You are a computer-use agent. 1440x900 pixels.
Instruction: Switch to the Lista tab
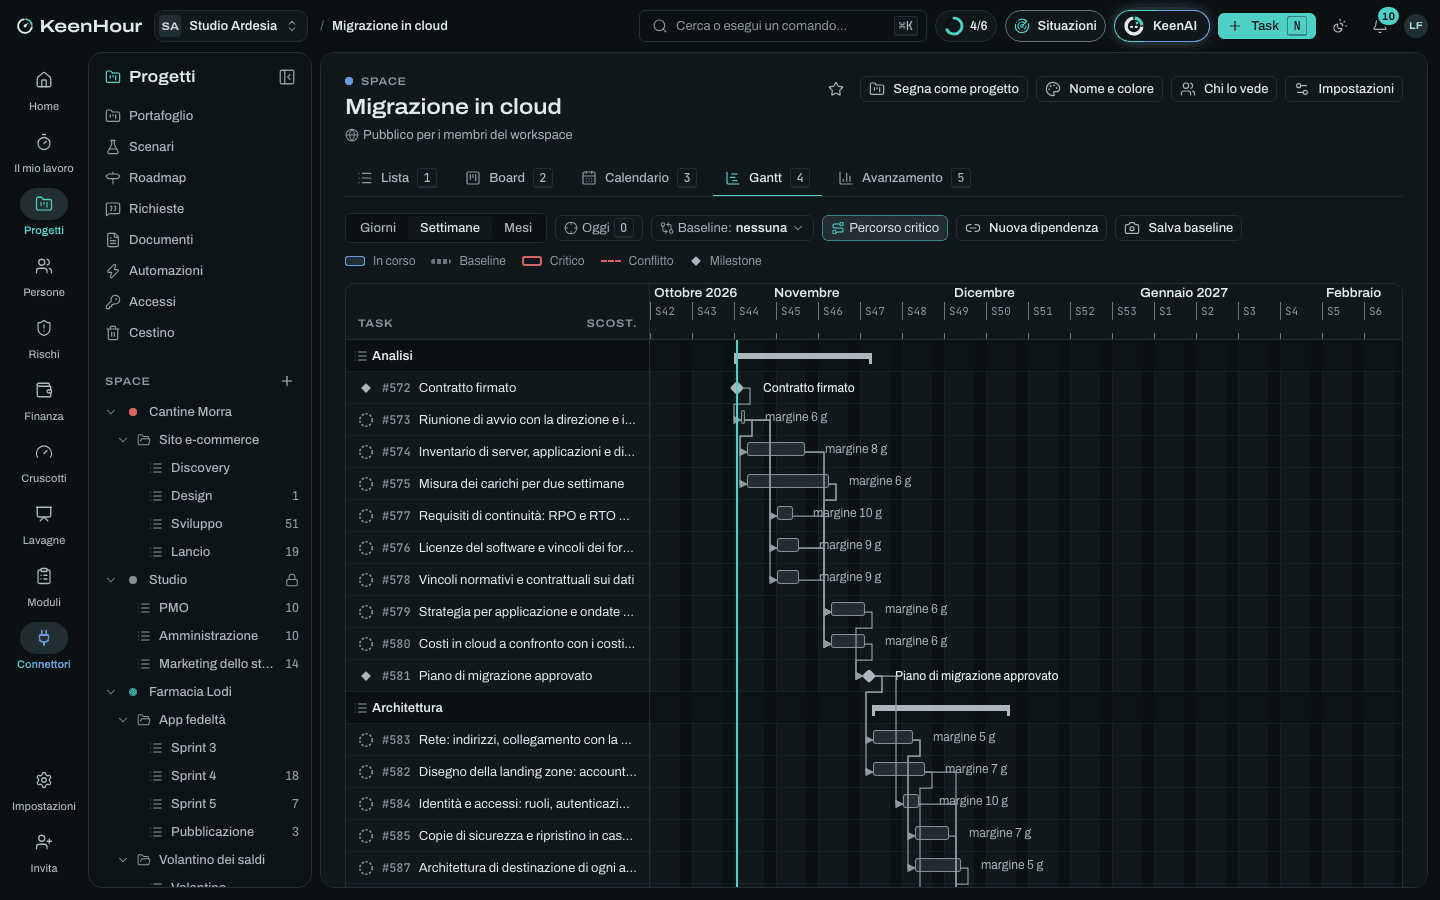coord(396,178)
